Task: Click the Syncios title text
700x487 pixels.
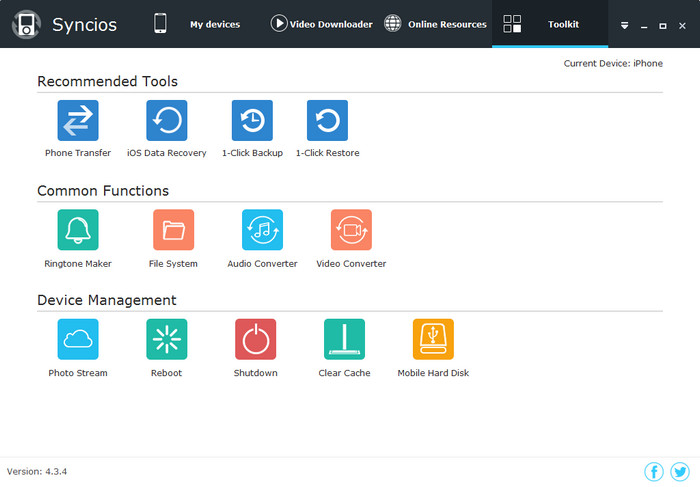Action: [x=84, y=25]
